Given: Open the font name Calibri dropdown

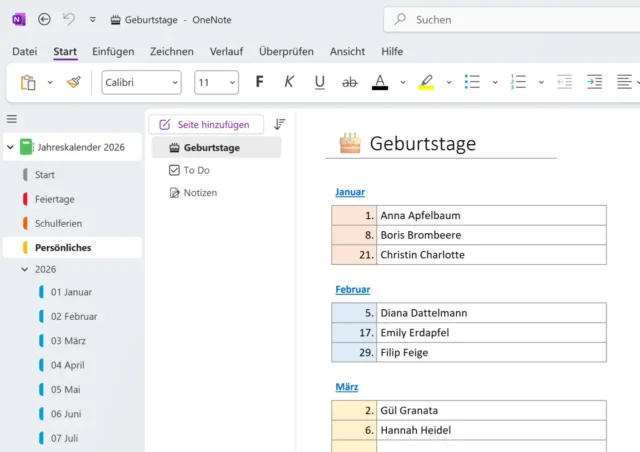Looking at the screenshot, I should (x=141, y=82).
